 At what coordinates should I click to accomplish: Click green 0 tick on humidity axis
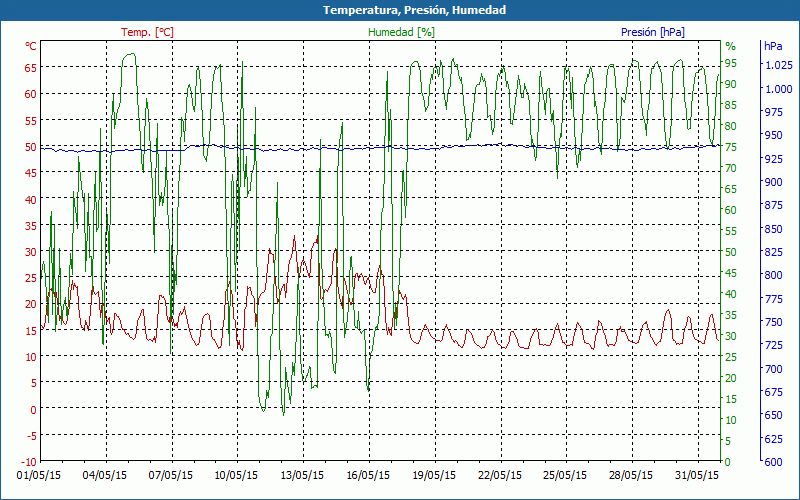tap(728, 462)
